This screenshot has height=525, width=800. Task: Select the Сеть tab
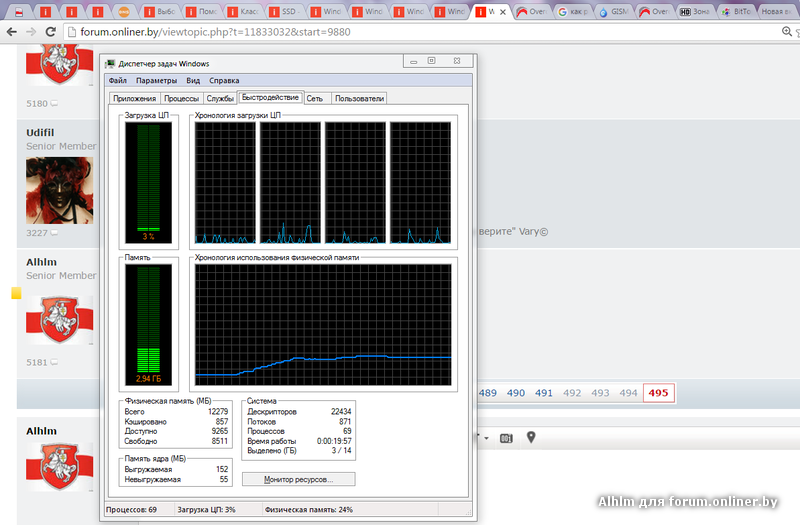[315, 98]
